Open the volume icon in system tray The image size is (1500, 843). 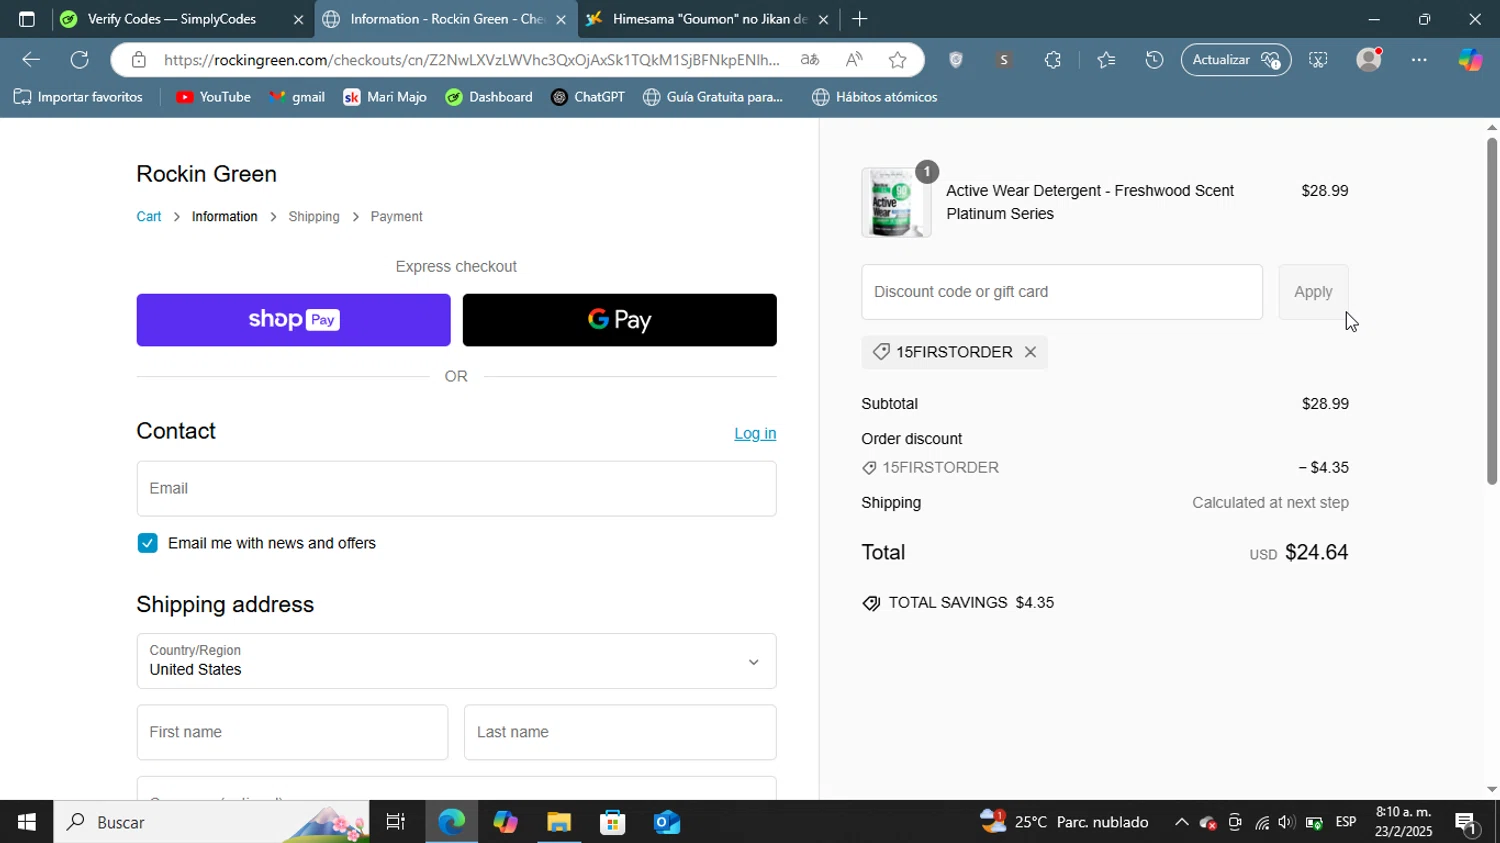point(1287,823)
